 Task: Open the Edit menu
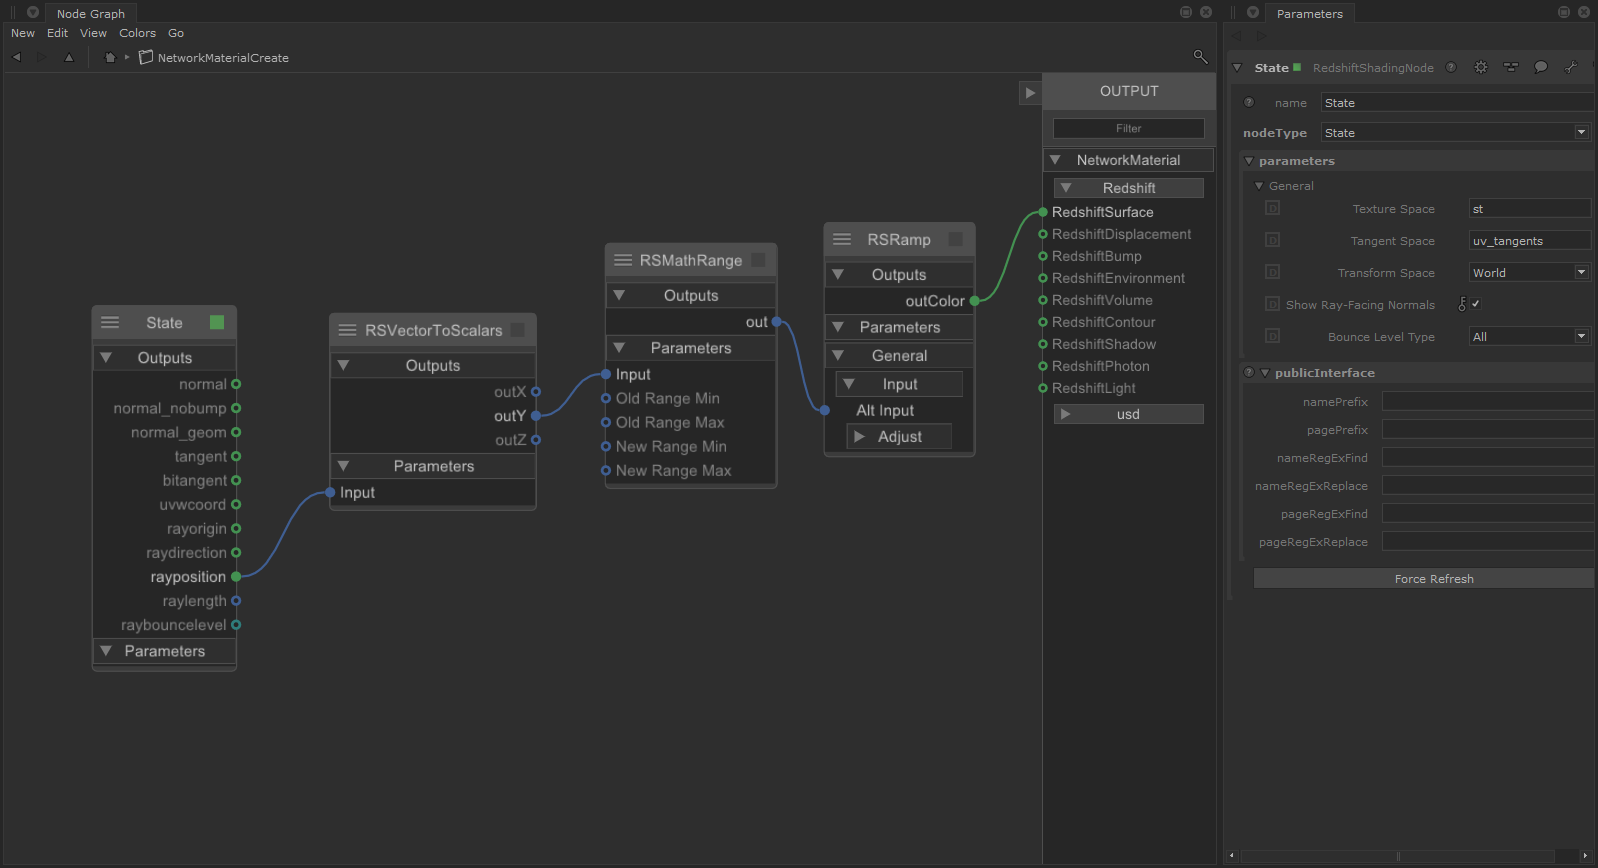[x=58, y=33]
